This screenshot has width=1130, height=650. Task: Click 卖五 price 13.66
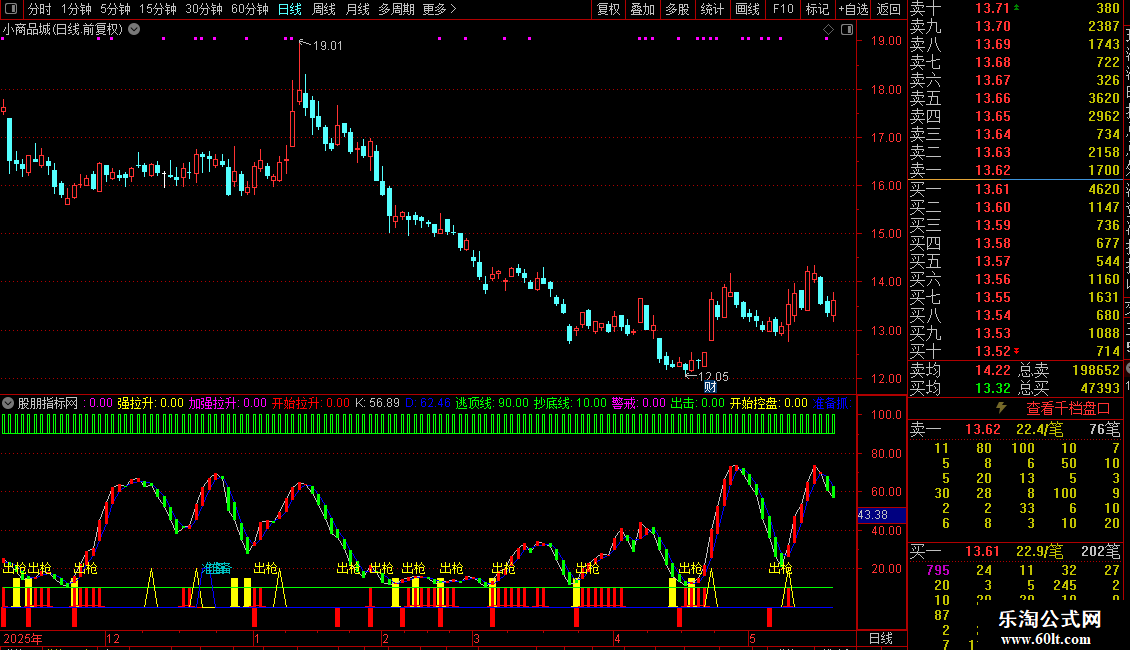992,98
